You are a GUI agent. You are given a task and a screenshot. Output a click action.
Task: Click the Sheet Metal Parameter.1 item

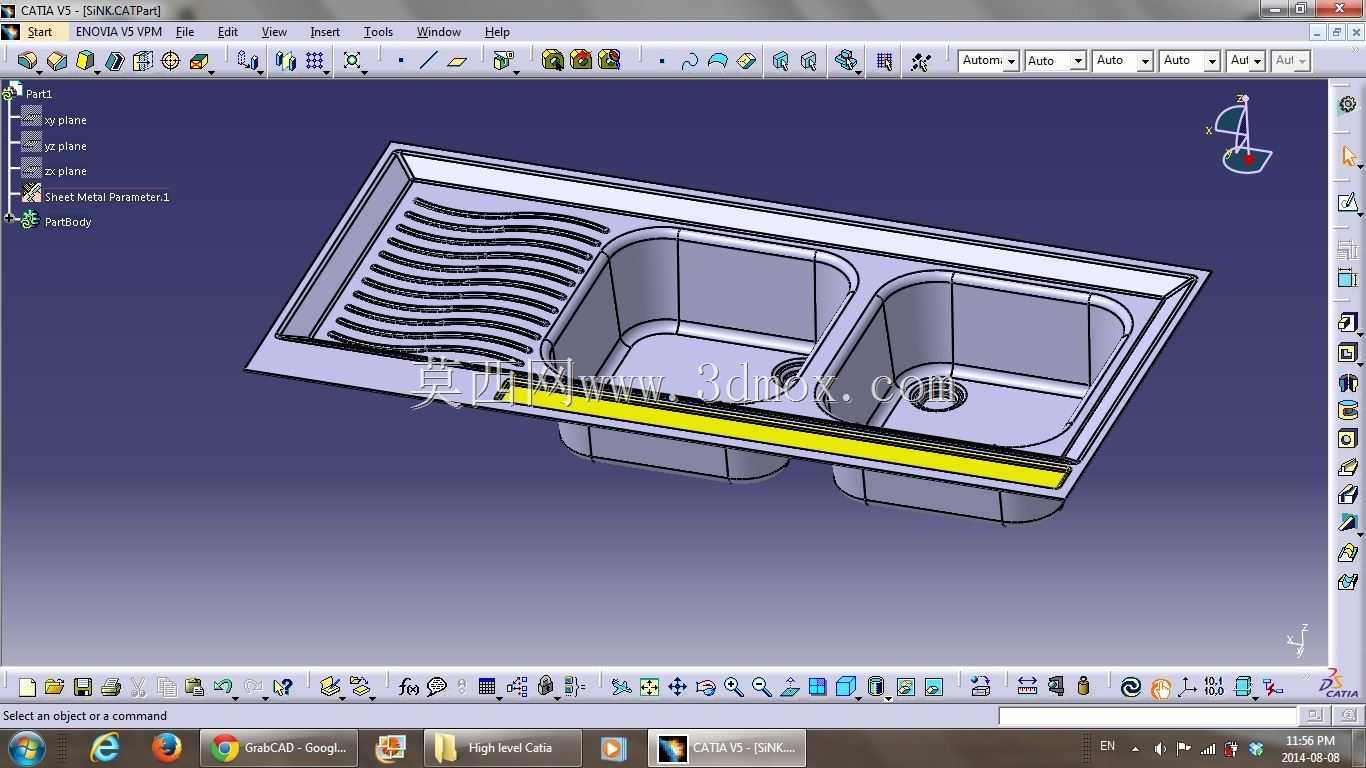107,197
